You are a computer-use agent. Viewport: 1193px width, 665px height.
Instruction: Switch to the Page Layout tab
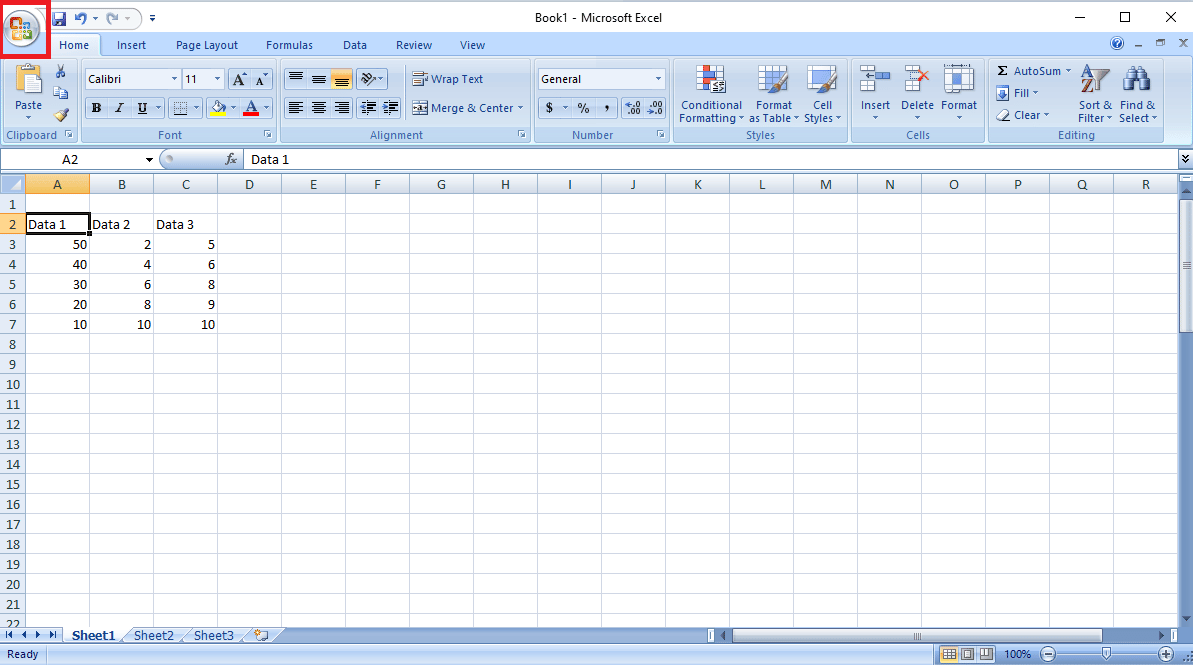[x=207, y=45]
